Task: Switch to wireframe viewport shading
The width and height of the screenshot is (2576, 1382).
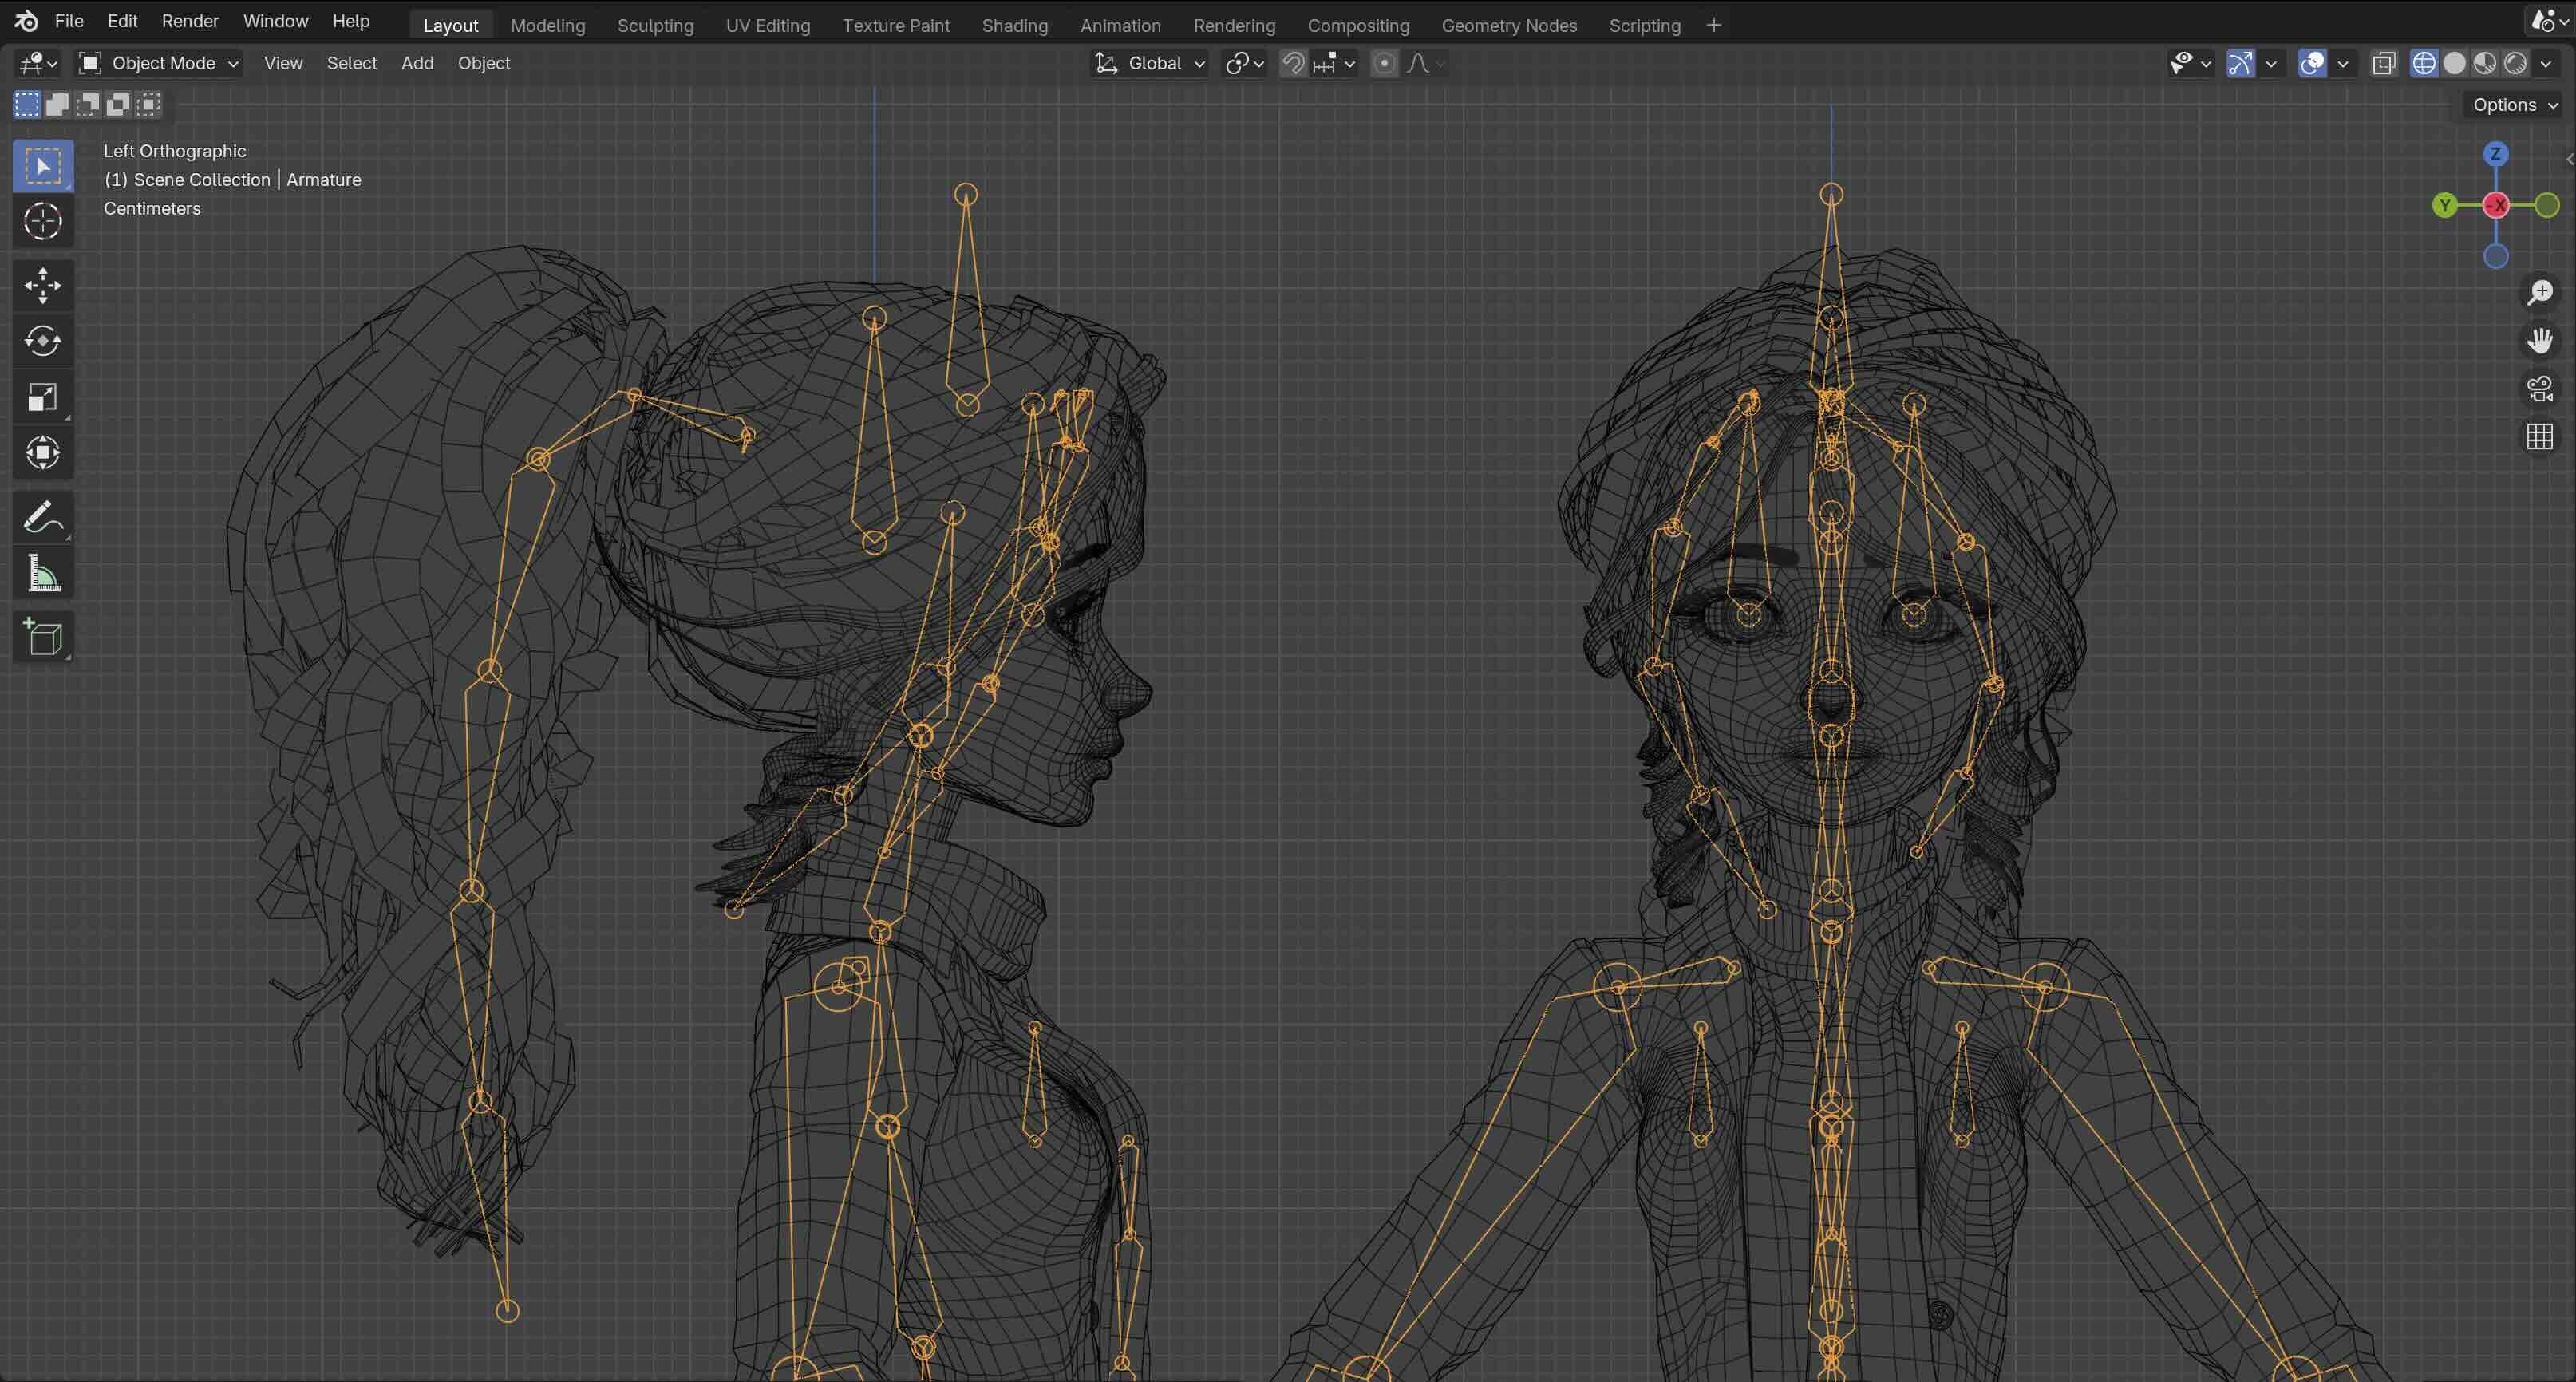Action: (2424, 64)
